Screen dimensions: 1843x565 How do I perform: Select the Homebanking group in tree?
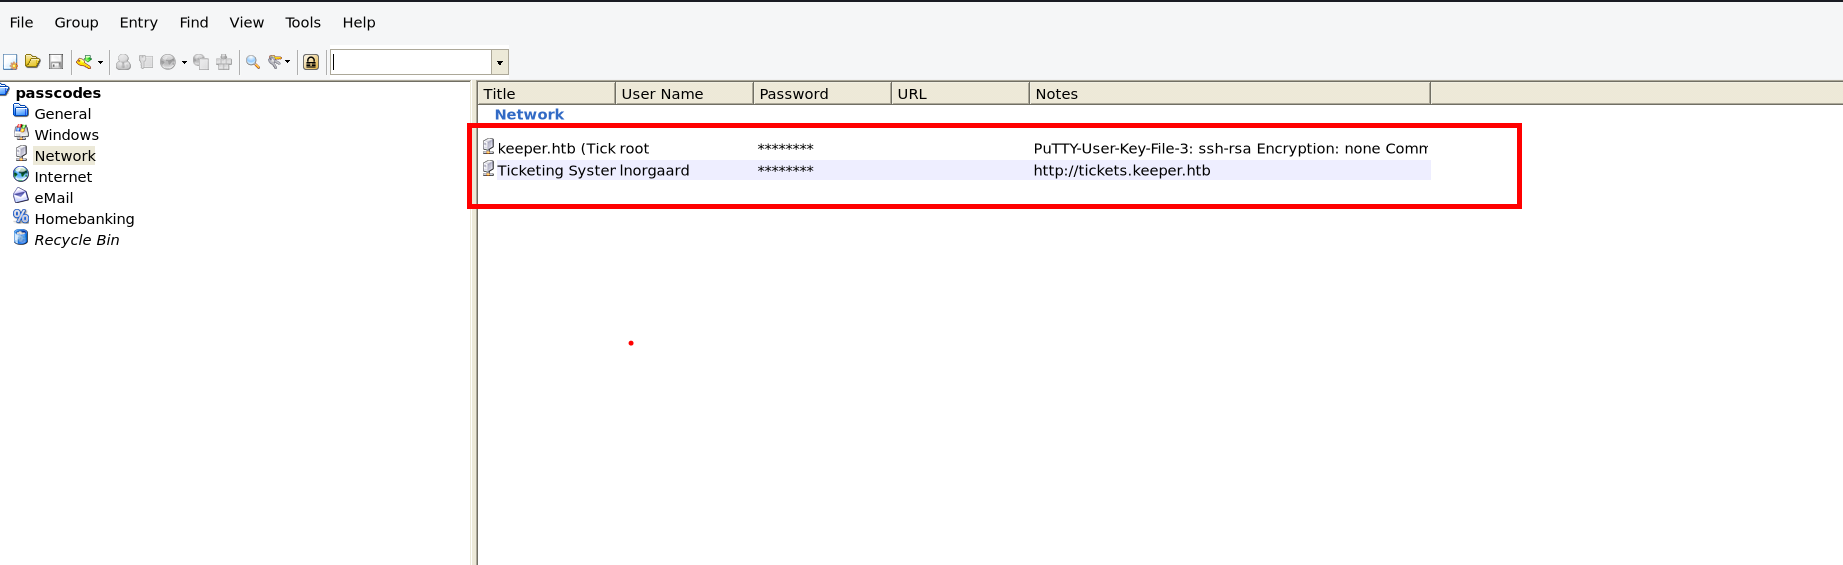84,219
